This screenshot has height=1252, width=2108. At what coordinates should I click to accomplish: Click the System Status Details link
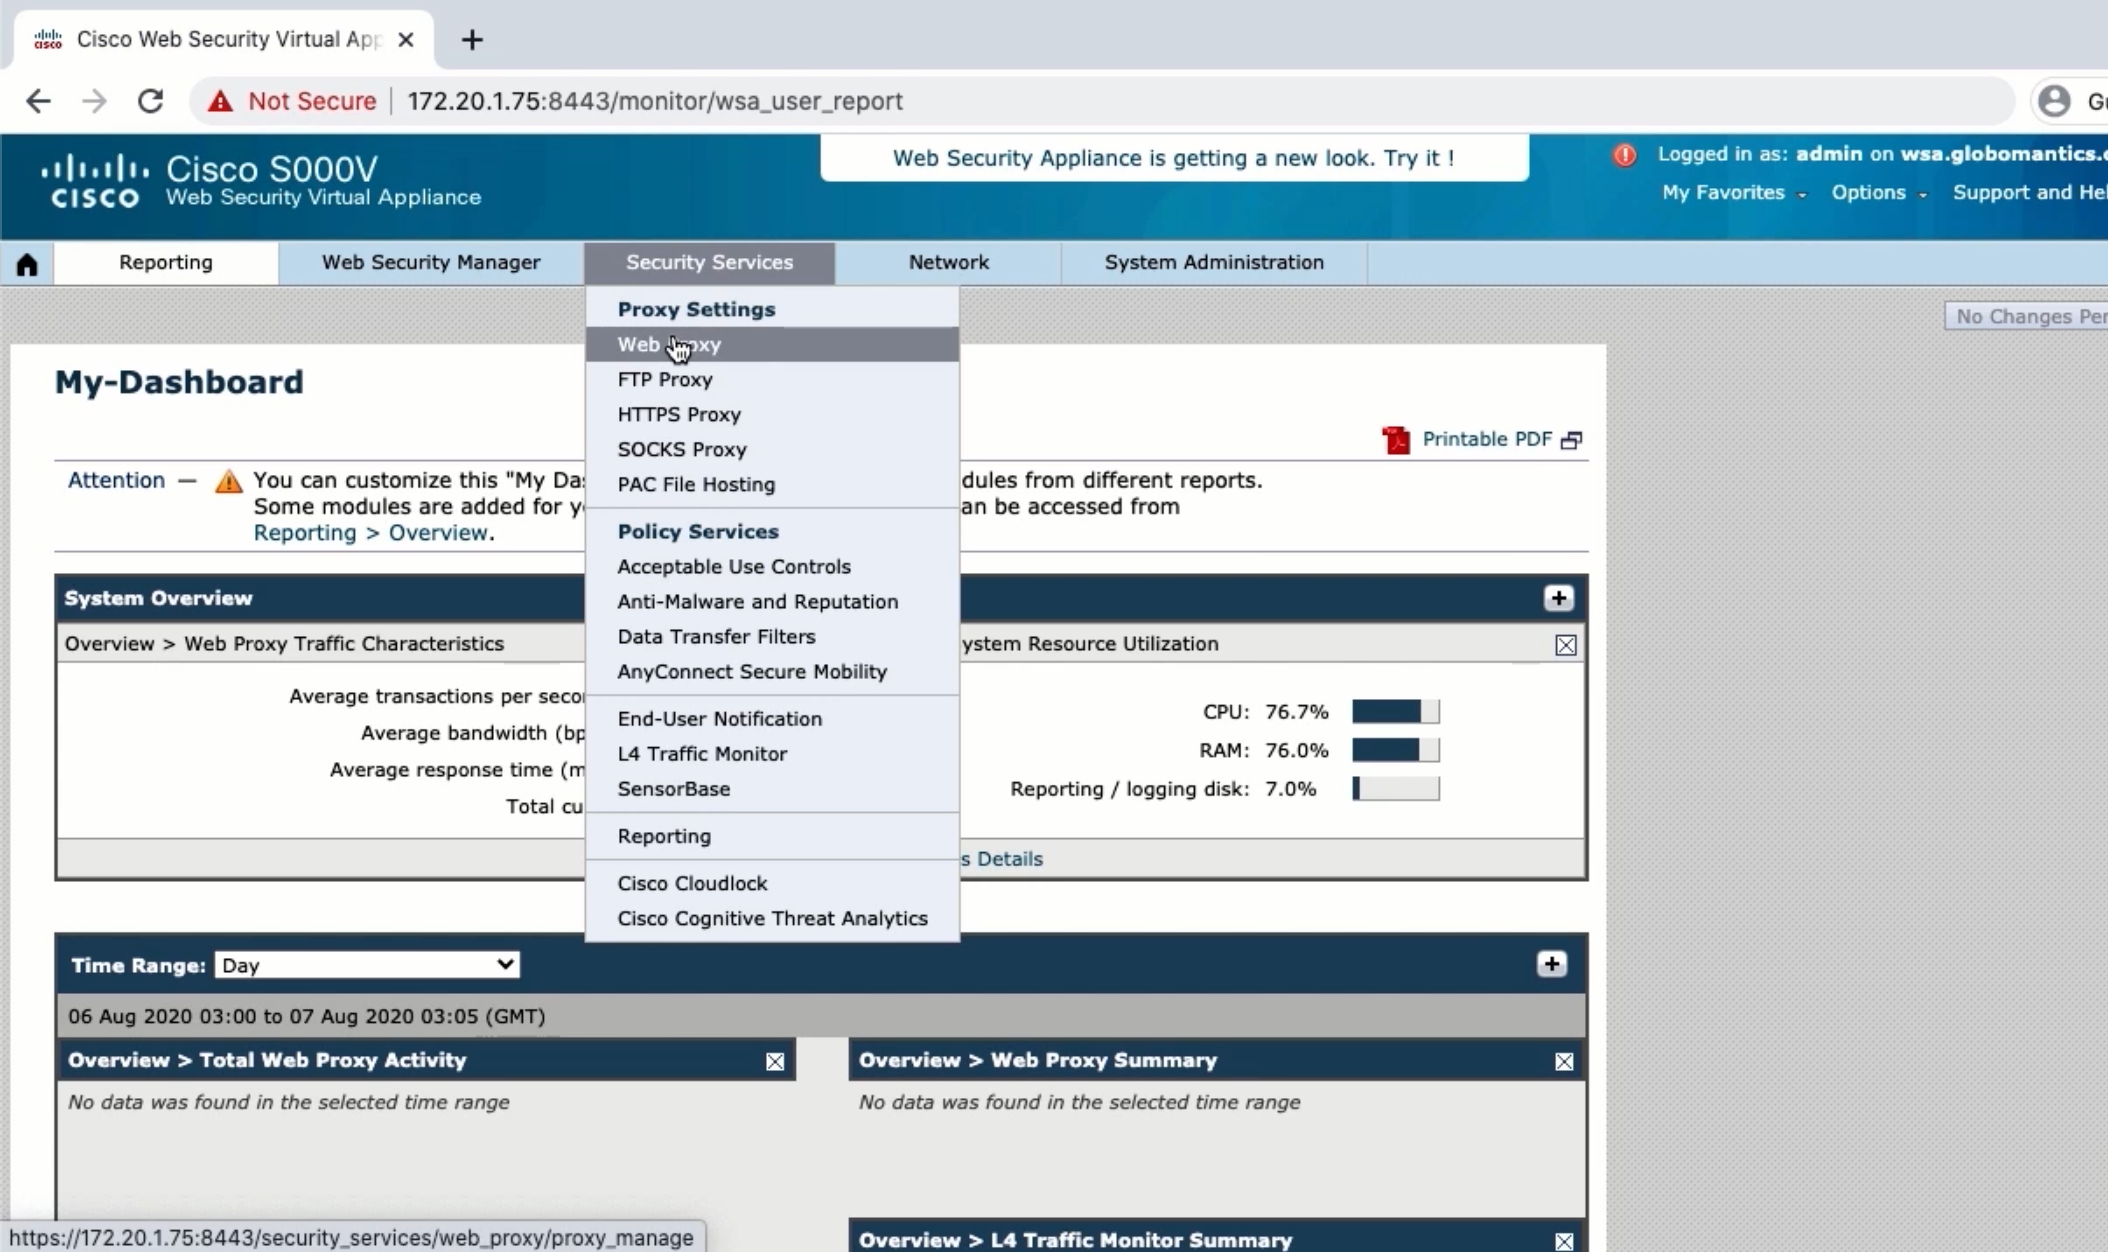click(x=1001, y=859)
